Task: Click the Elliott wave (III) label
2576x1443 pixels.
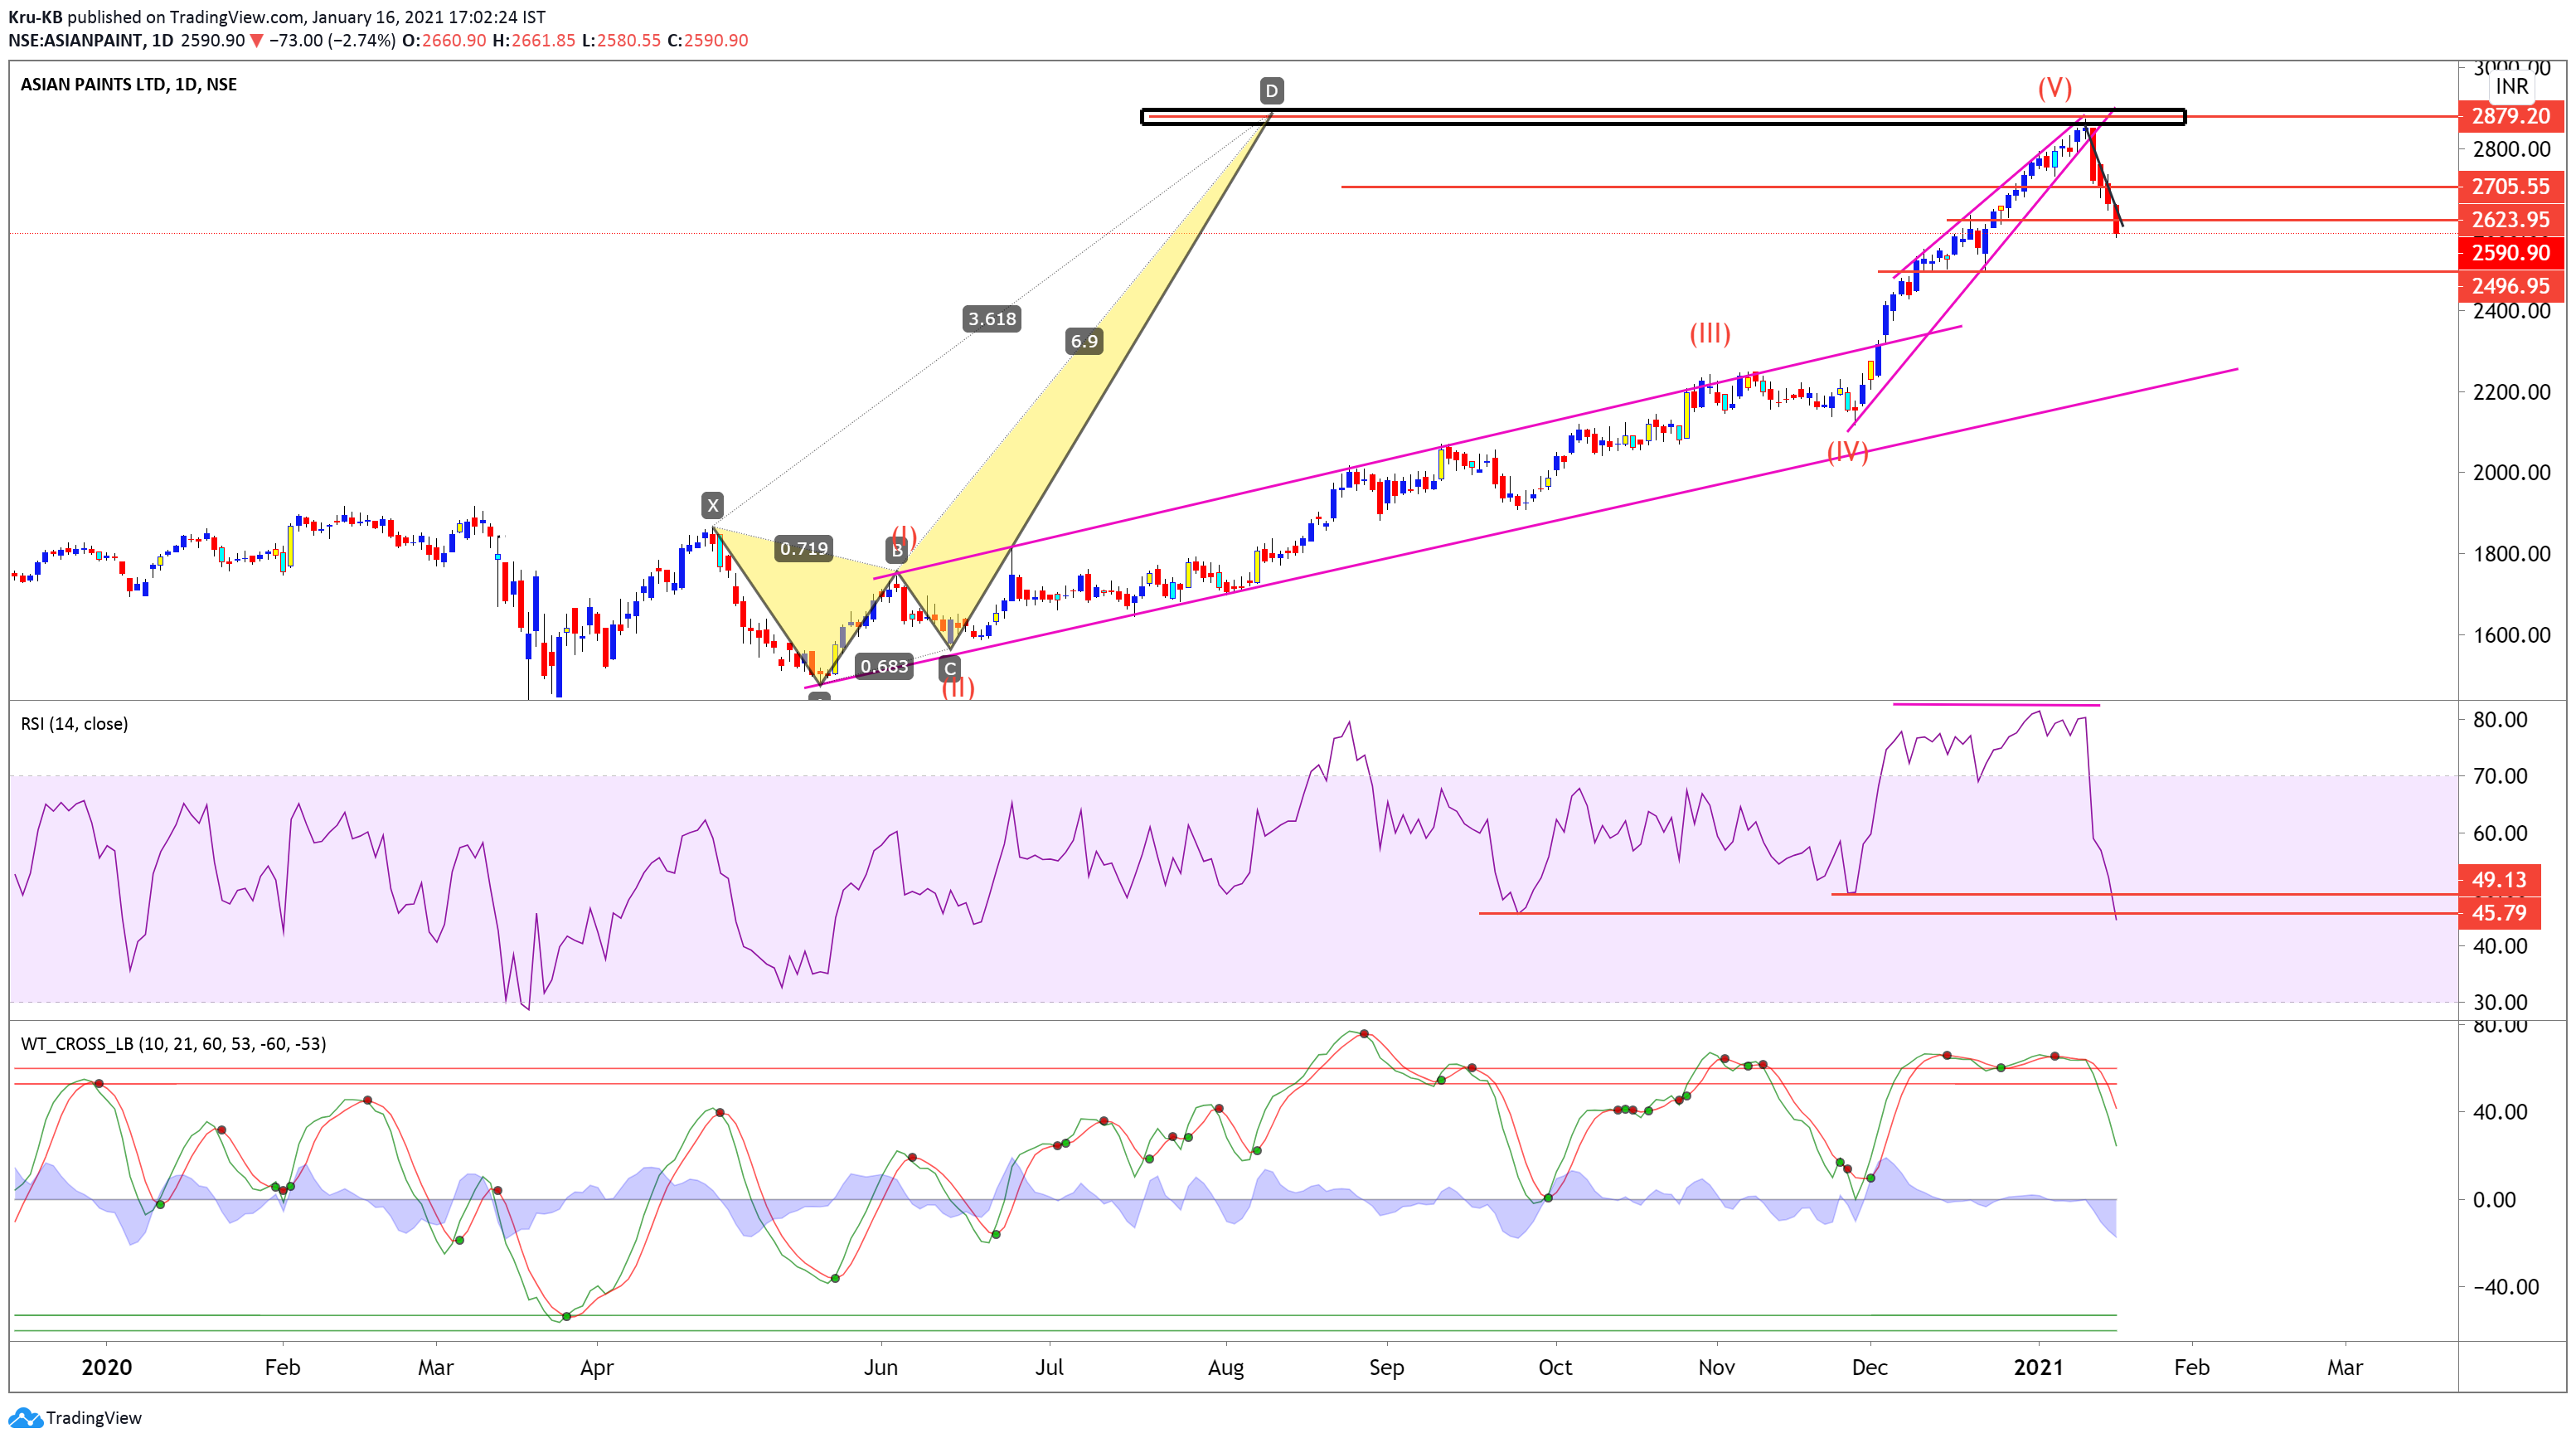Action: [1710, 333]
